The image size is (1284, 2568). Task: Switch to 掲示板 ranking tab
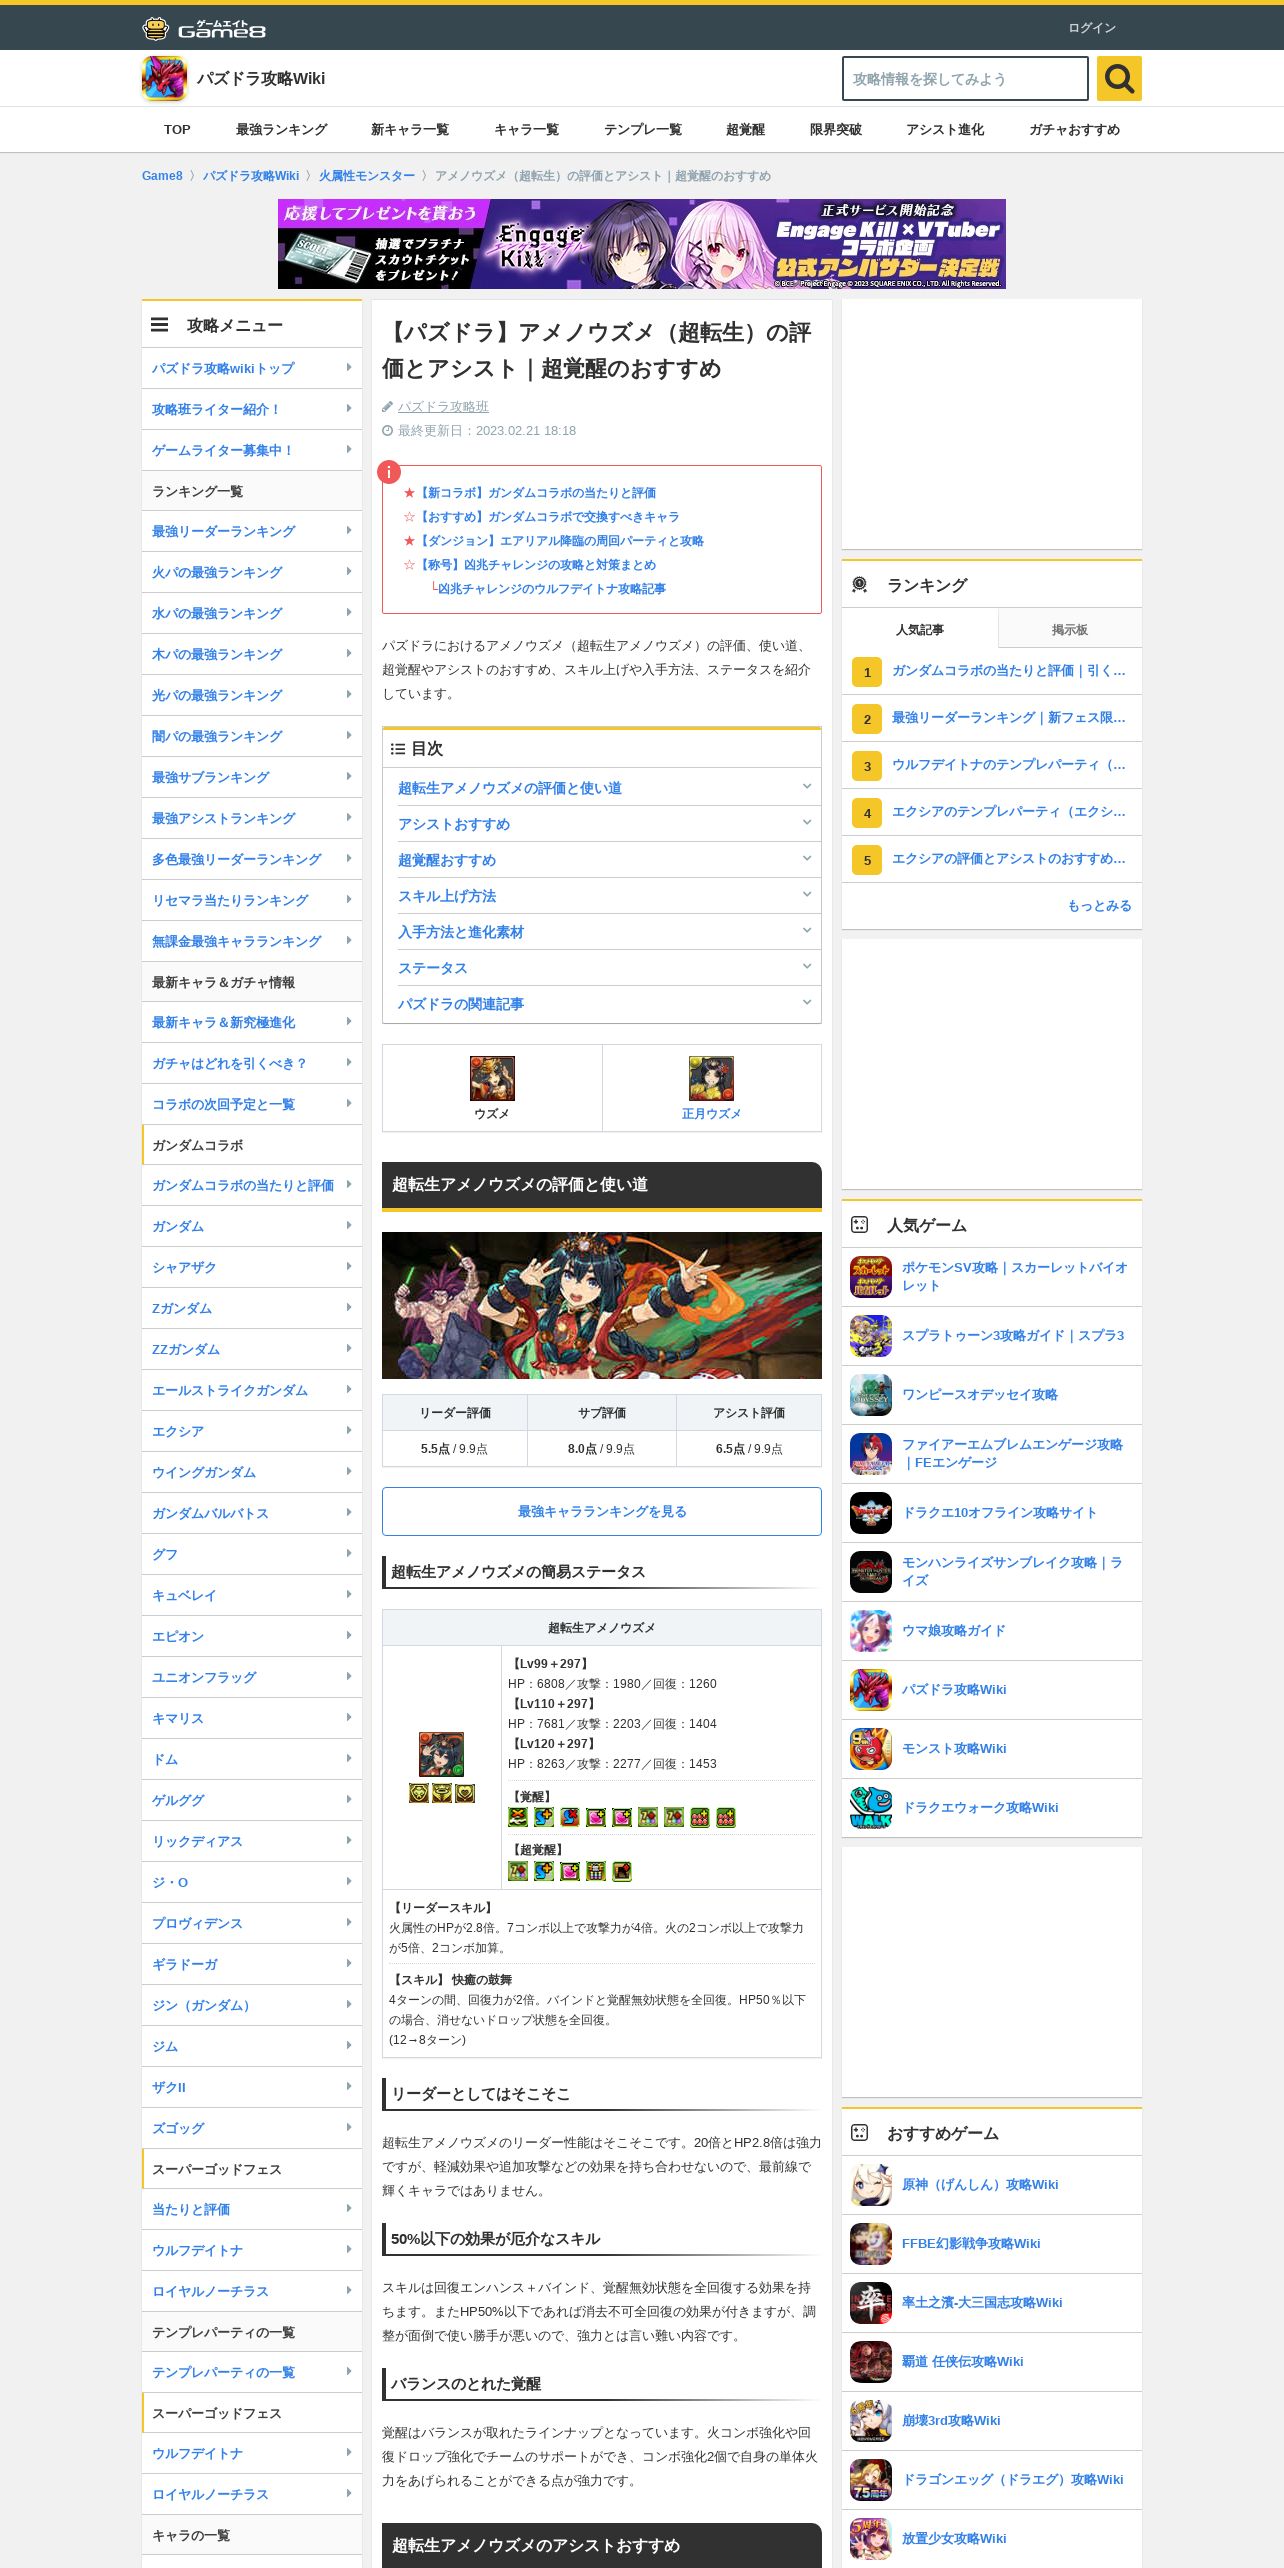(x=1070, y=629)
